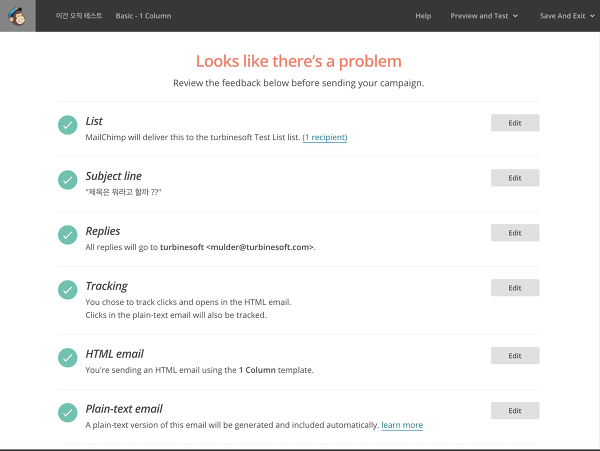Edit the Tracking section
The width and height of the screenshot is (600, 451).
(x=515, y=288)
